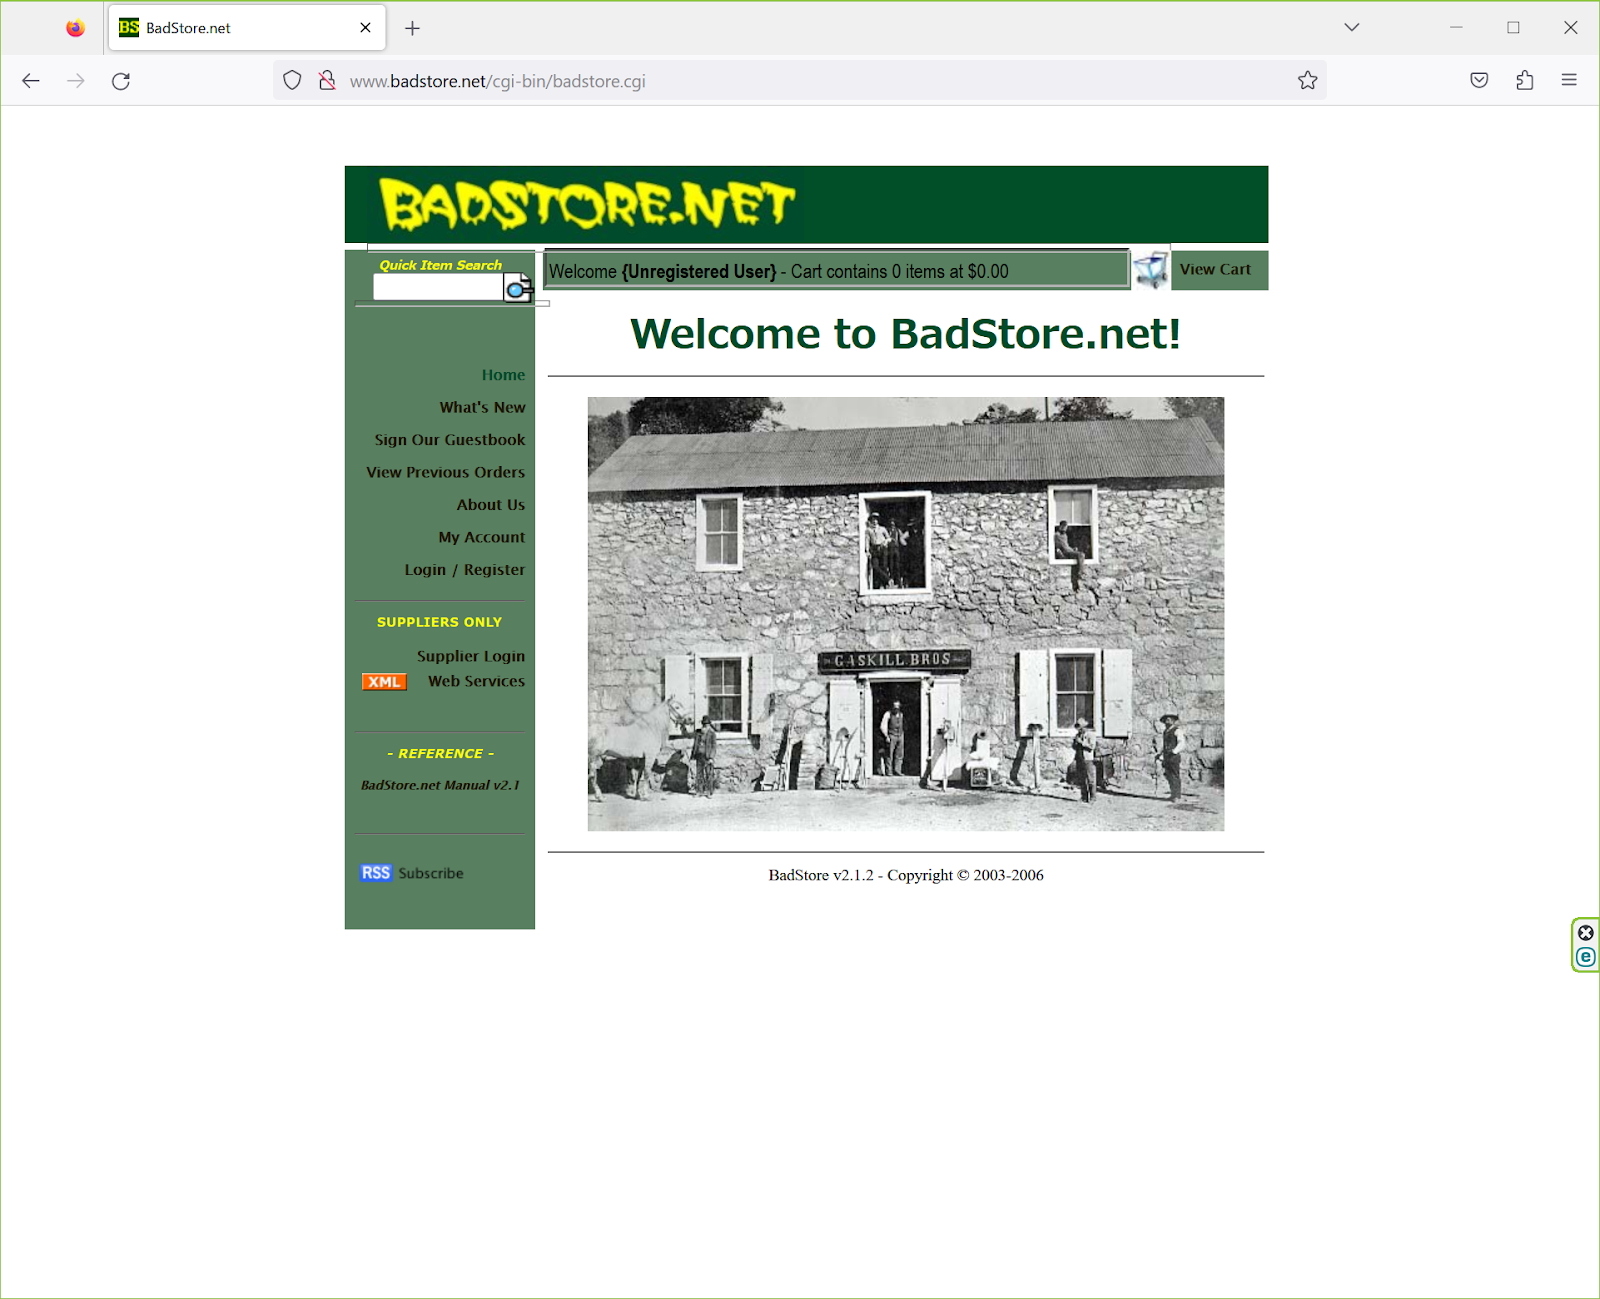Viewport: 1600px width, 1299px height.
Task: Click the Supplier Login link
Action: 471,656
